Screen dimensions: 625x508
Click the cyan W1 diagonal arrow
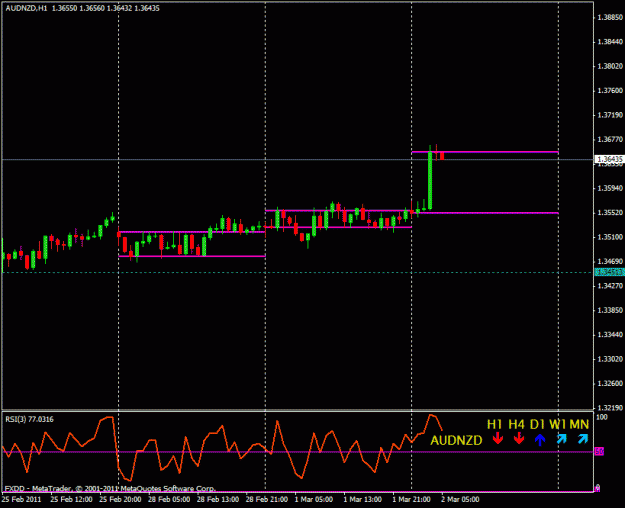561,439
